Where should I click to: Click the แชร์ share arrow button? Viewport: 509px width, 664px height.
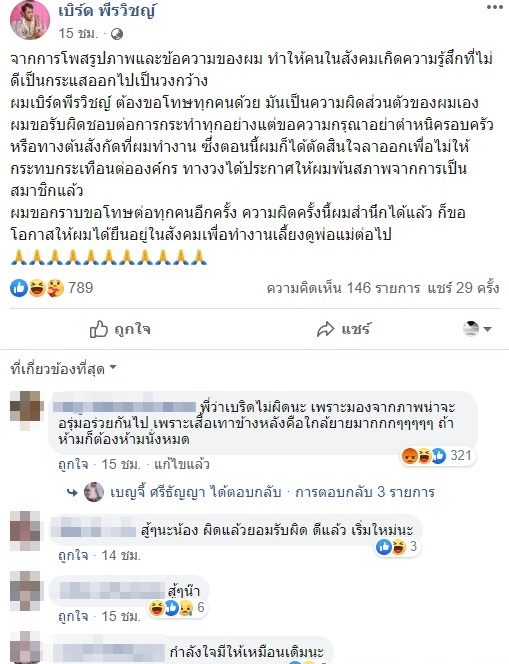(343, 329)
